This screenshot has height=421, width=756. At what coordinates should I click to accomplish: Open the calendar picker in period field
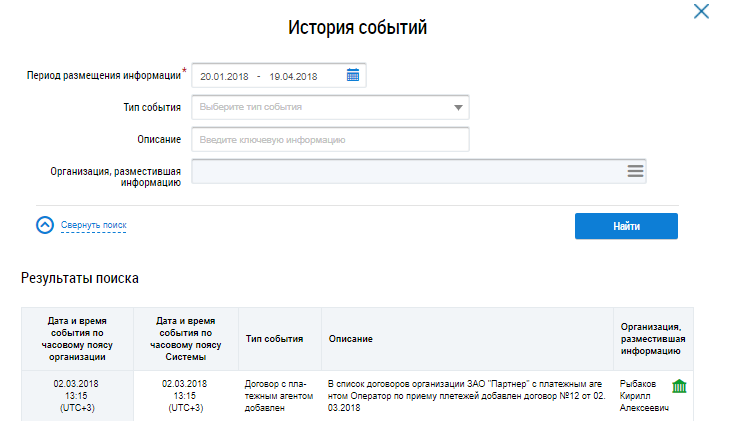coord(352,75)
